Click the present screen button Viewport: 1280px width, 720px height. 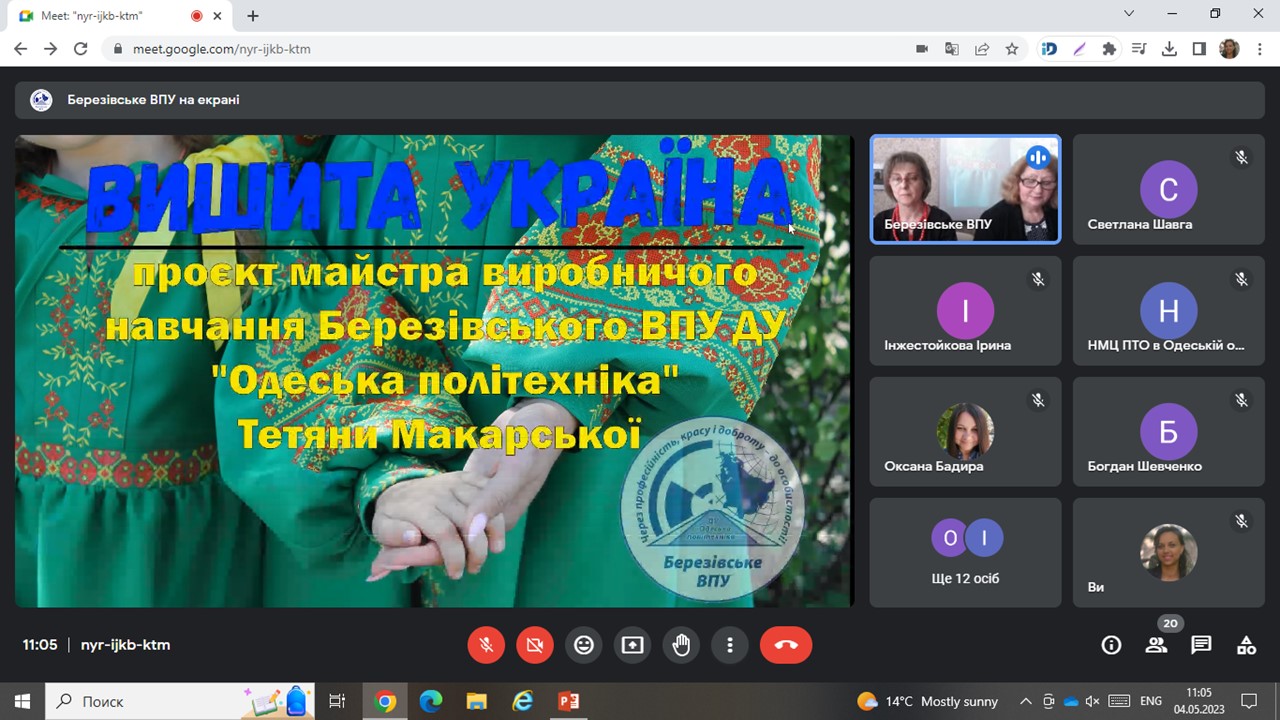[x=632, y=645]
